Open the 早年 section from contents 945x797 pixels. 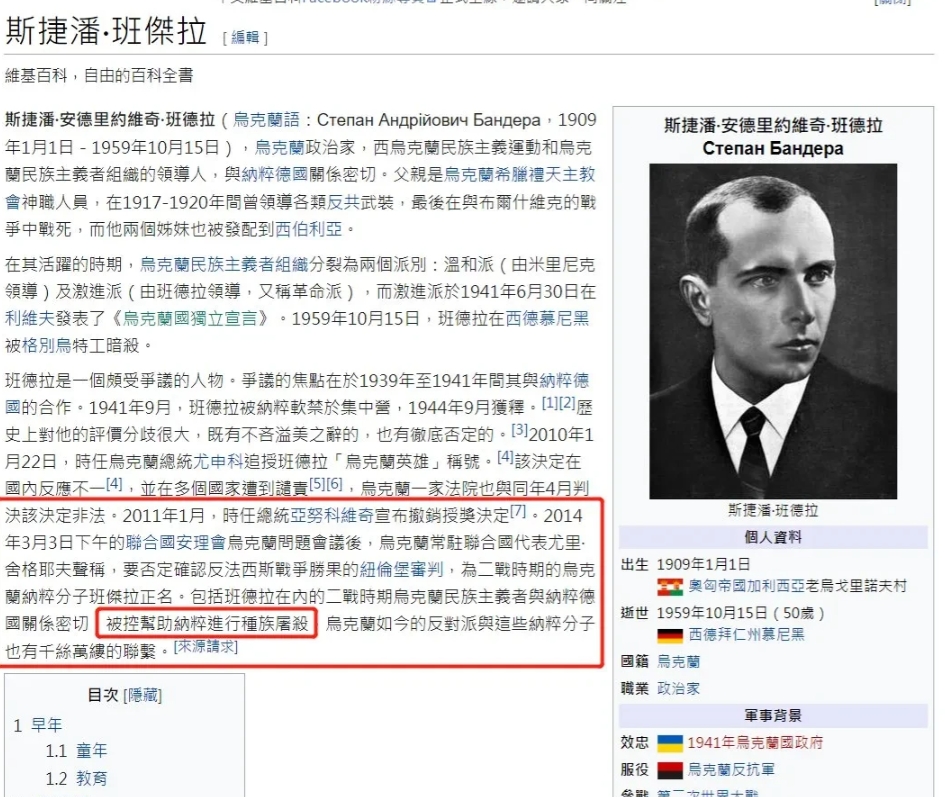46,725
